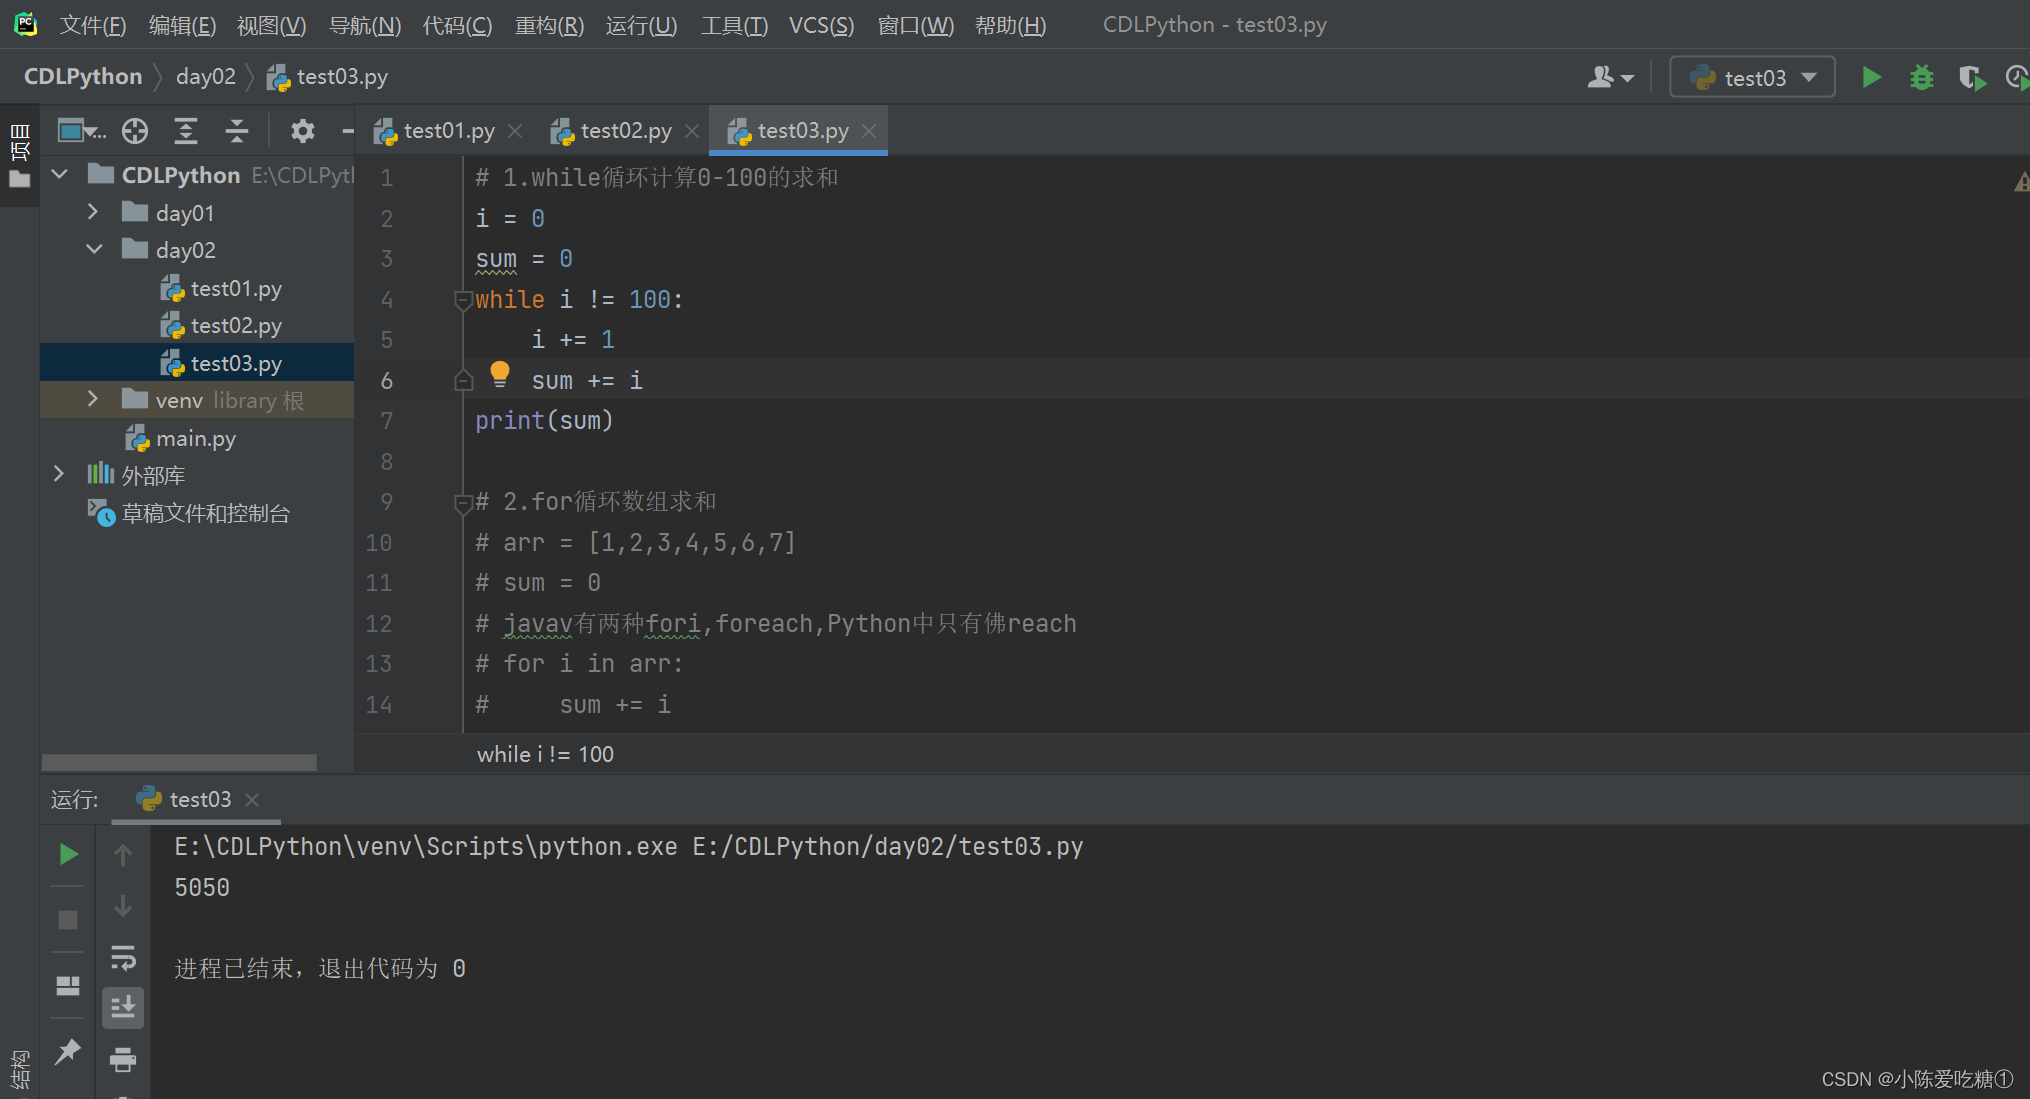Open the VCS menu
2030x1099 pixels.
pyautogui.click(x=821, y=25)
